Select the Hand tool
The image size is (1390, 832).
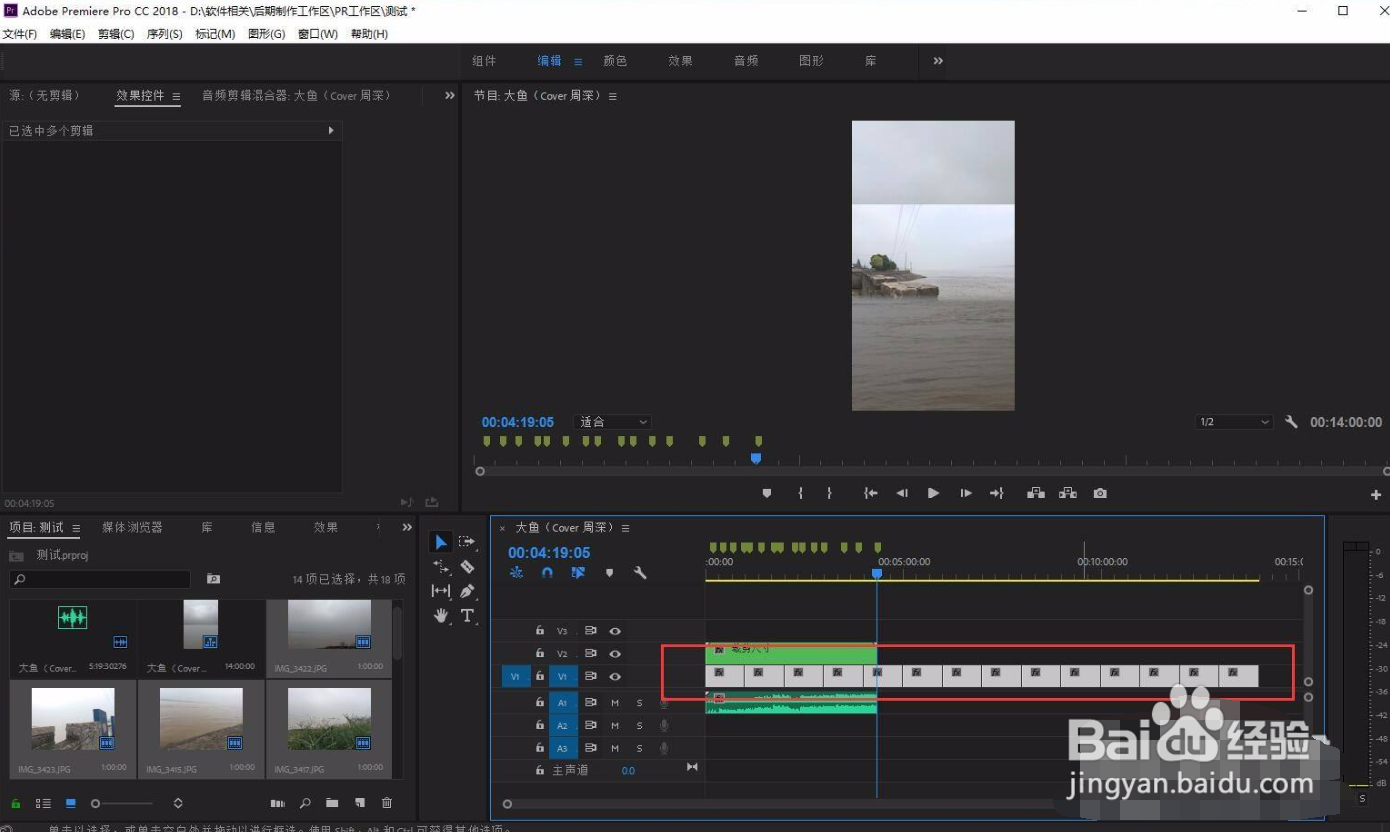441,616
